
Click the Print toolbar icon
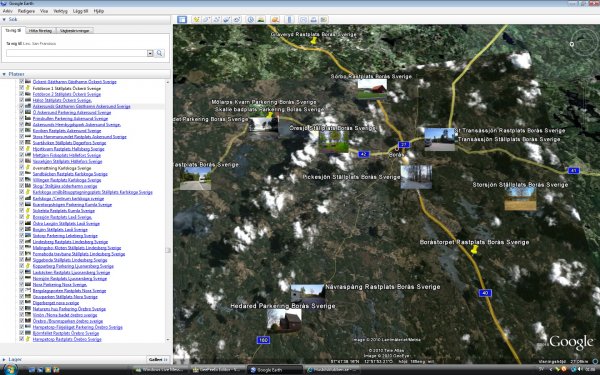314,20
